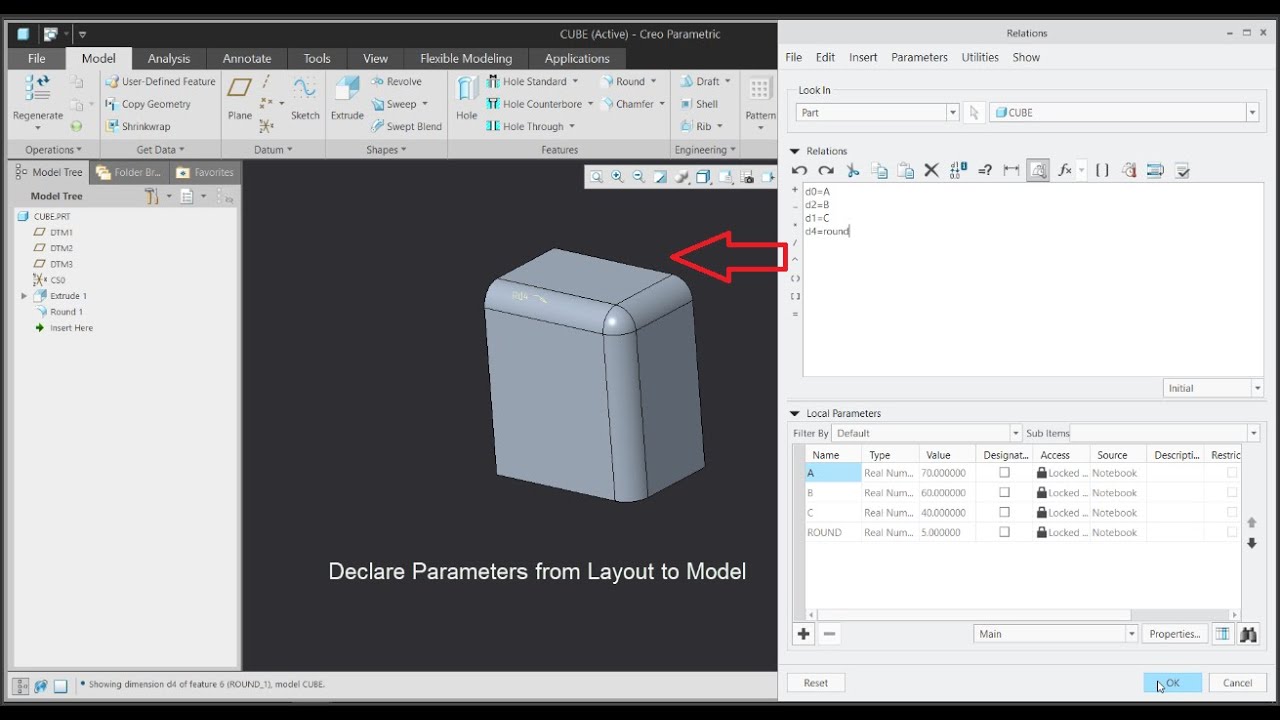Toggle Designate checkbox for parameter C
The image size is (1280, 720).
(1004, 513)
